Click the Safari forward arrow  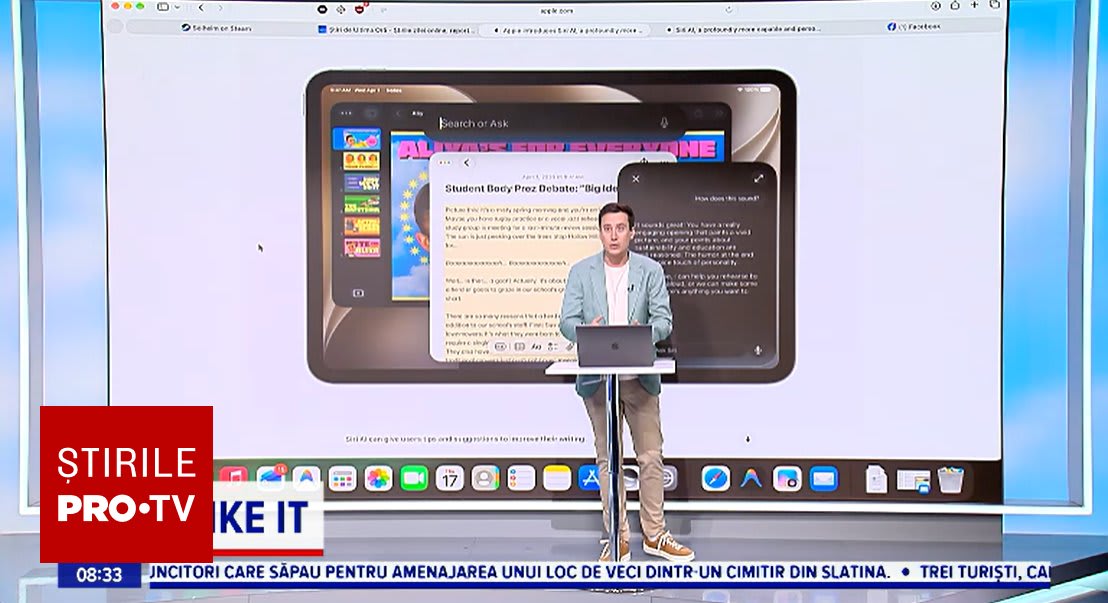(x=220, y=8)
